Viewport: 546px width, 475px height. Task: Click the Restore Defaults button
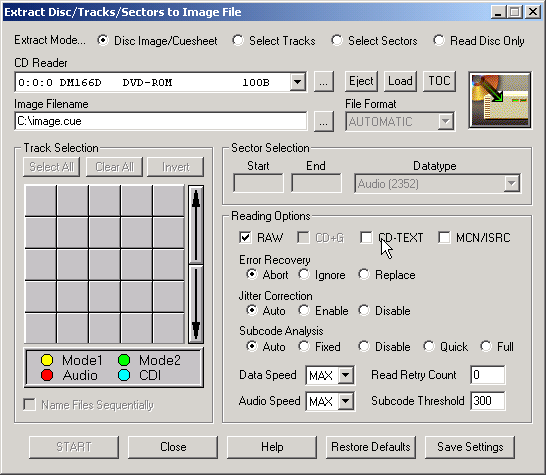coord(371,447)
